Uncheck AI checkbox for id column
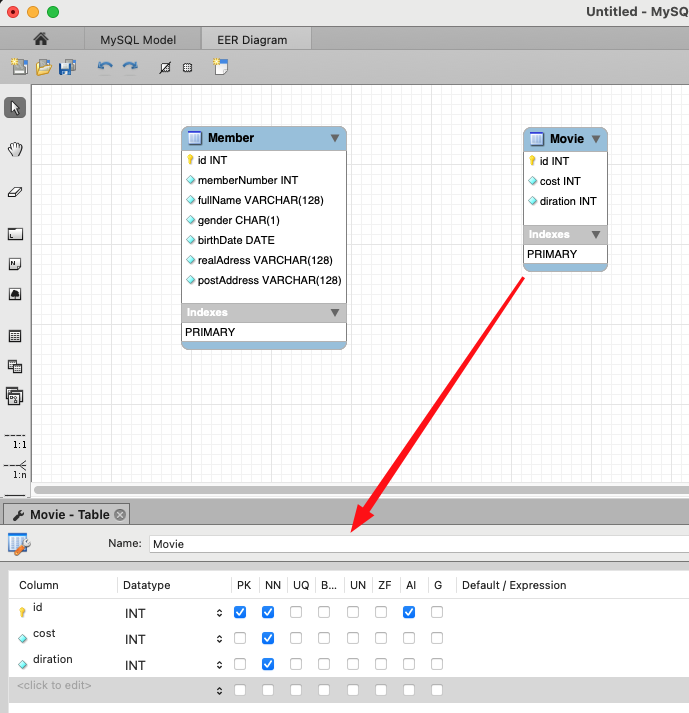Screen dimensions: 689x713 tap(409, 612)
